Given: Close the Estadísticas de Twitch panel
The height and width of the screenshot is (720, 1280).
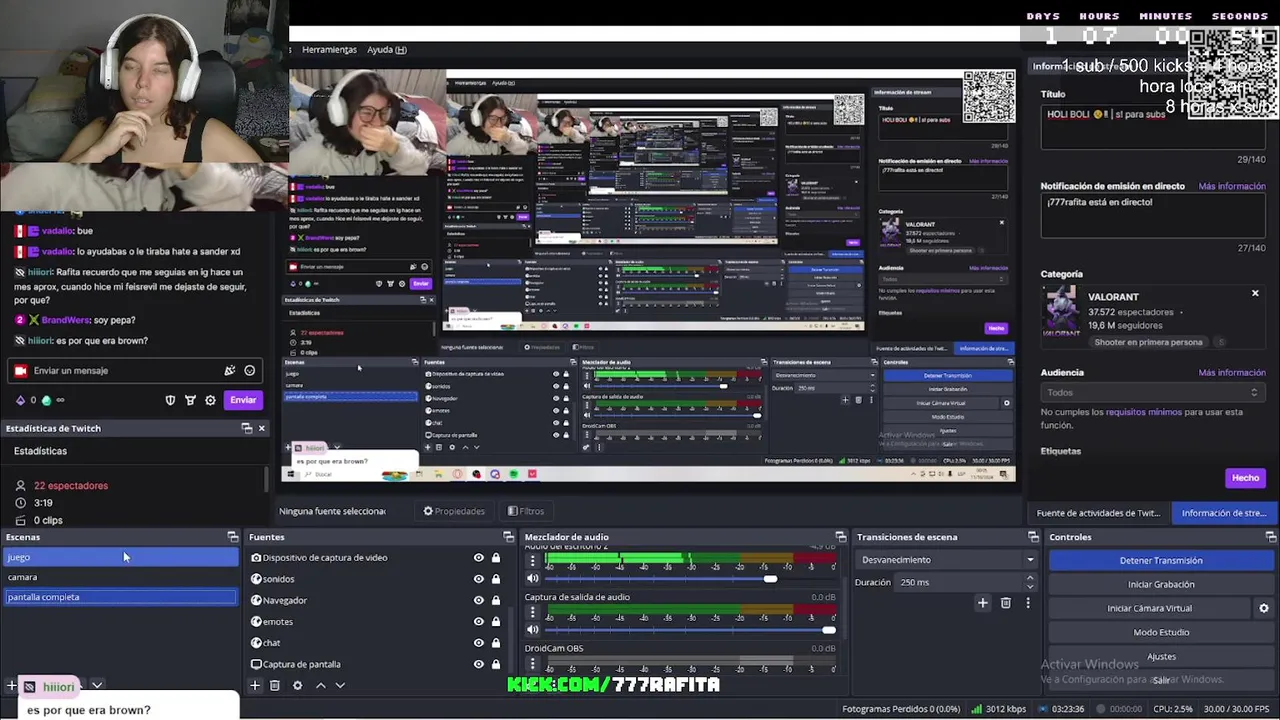Looking at the screenshot, I should pos(262,428).
